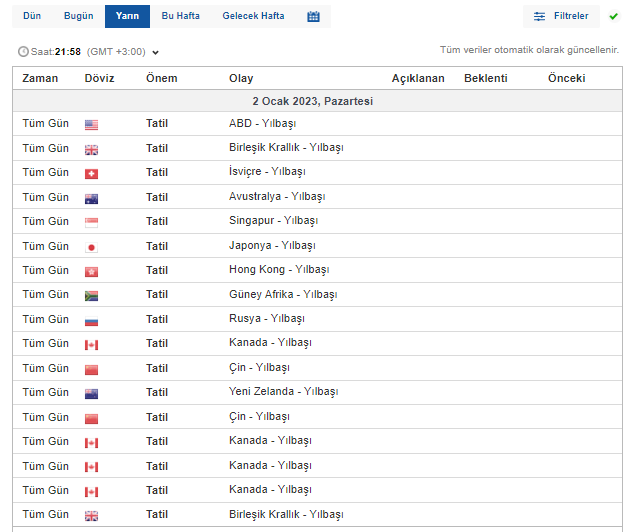Click the clock icon next to Saat
The height and width of the screenshot is (532, 633).
[x=23, y=52]
